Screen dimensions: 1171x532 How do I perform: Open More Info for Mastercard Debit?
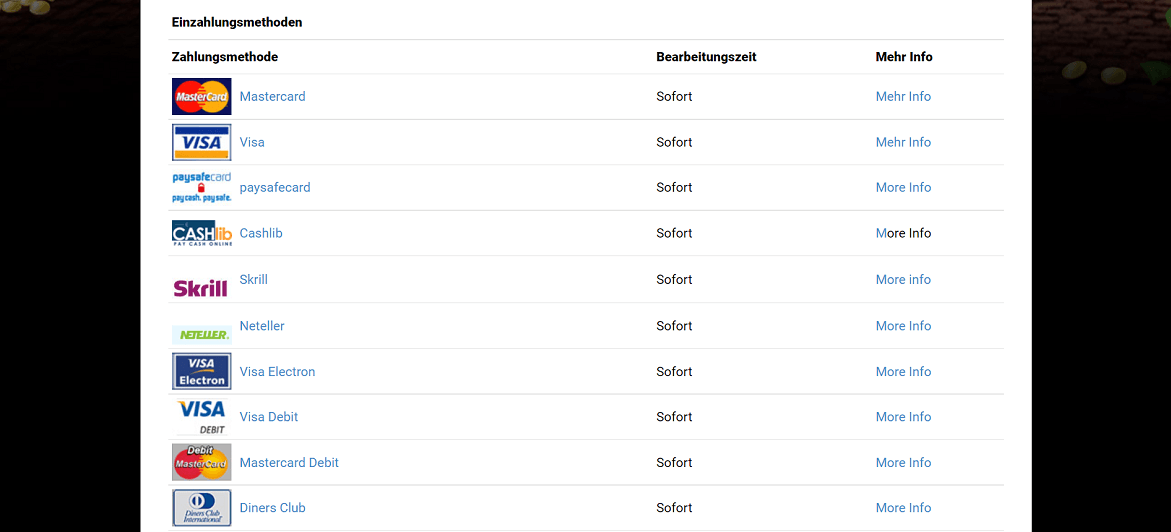tap(903, 463)
